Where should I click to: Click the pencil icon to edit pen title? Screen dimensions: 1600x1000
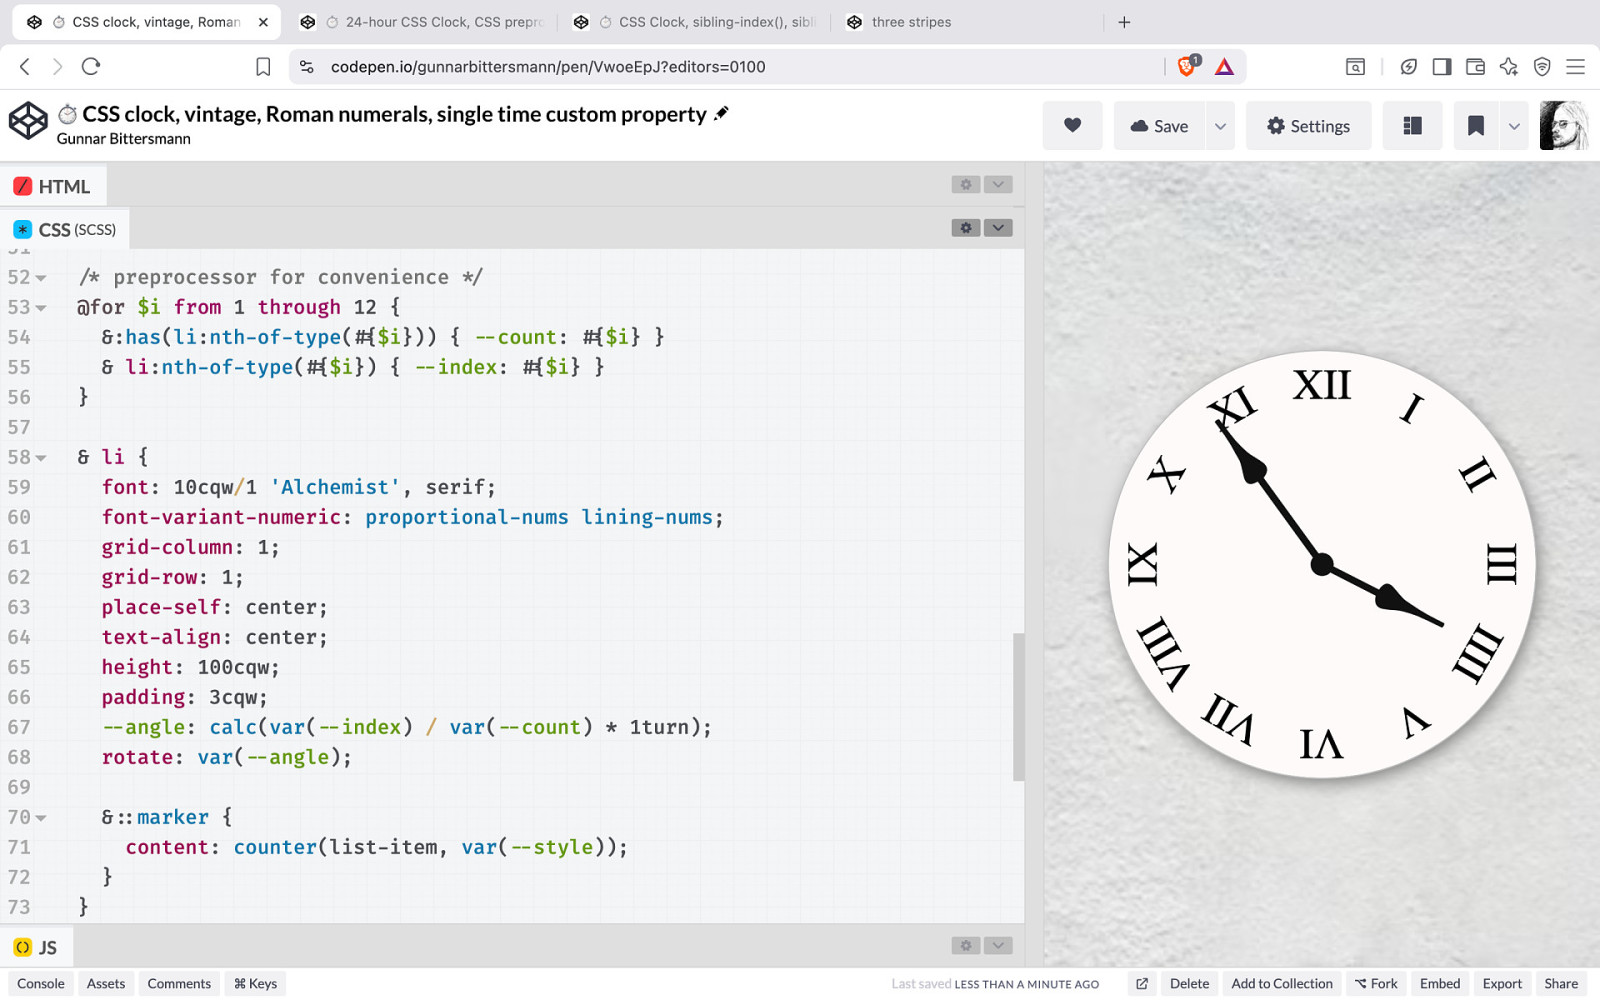721,114
